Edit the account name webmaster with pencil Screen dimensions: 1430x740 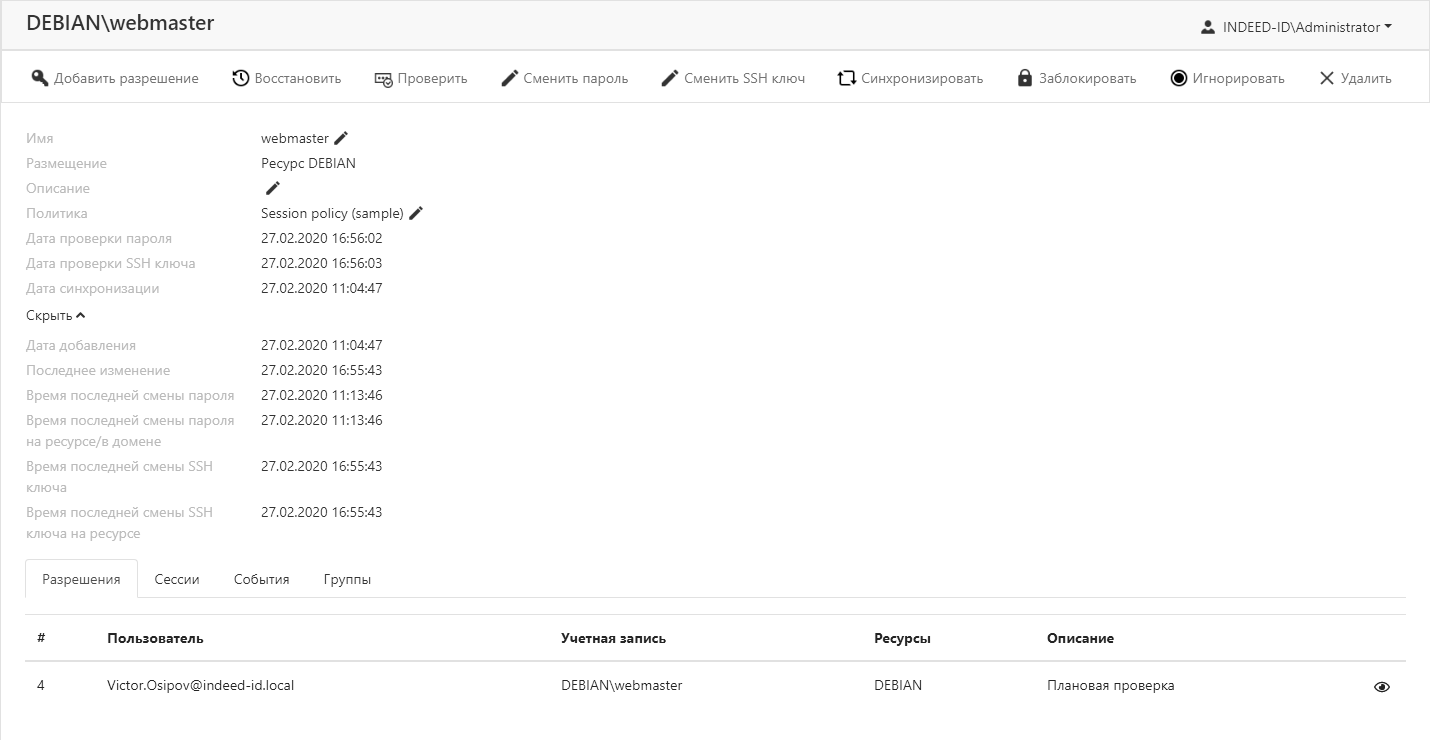tap(341, 138)
